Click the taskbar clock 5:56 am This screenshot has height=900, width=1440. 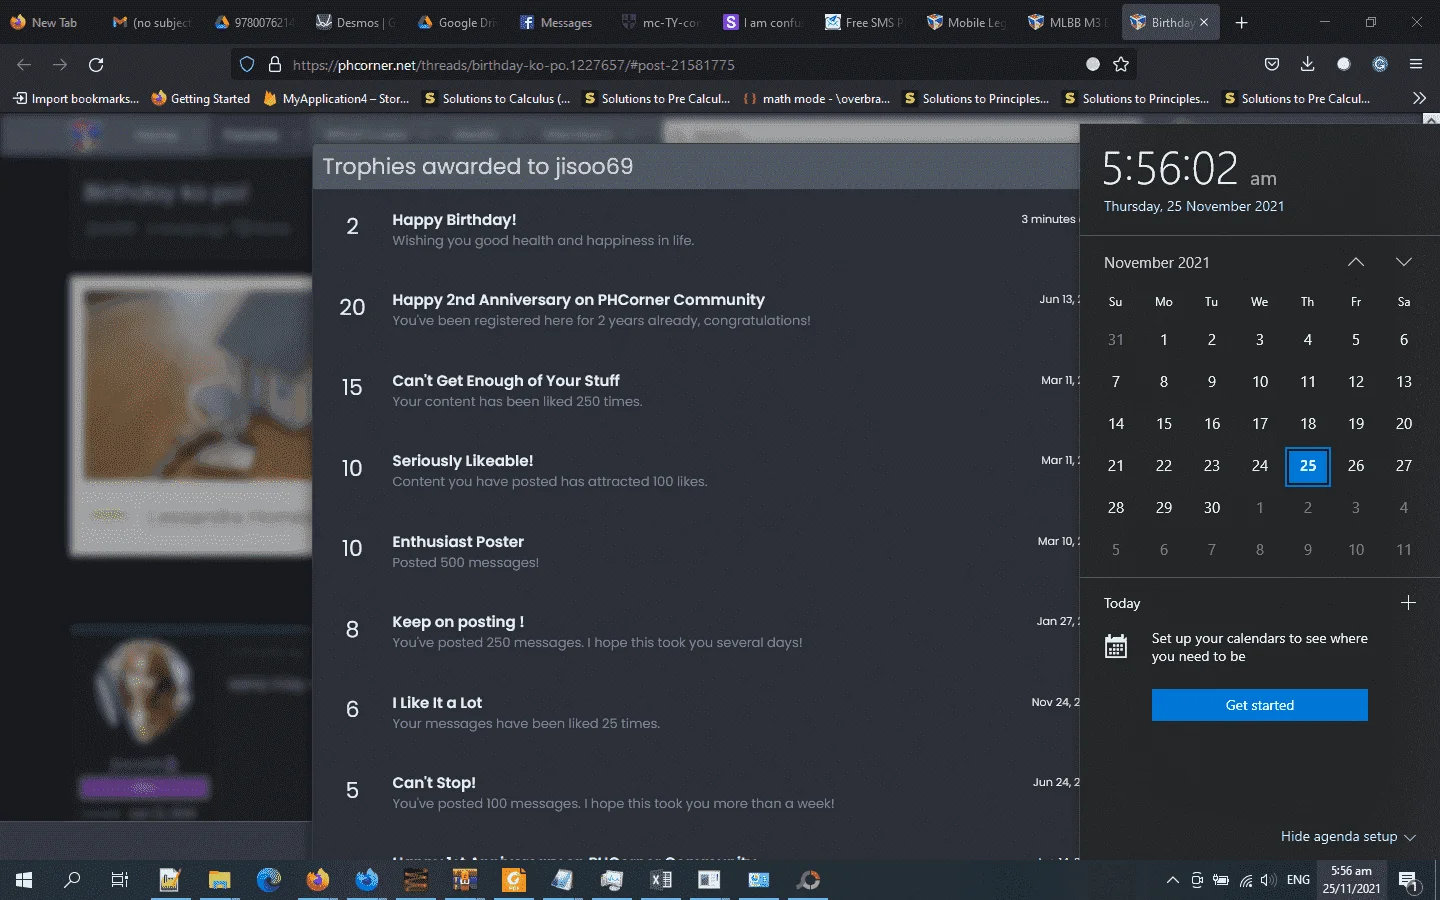1351,880
